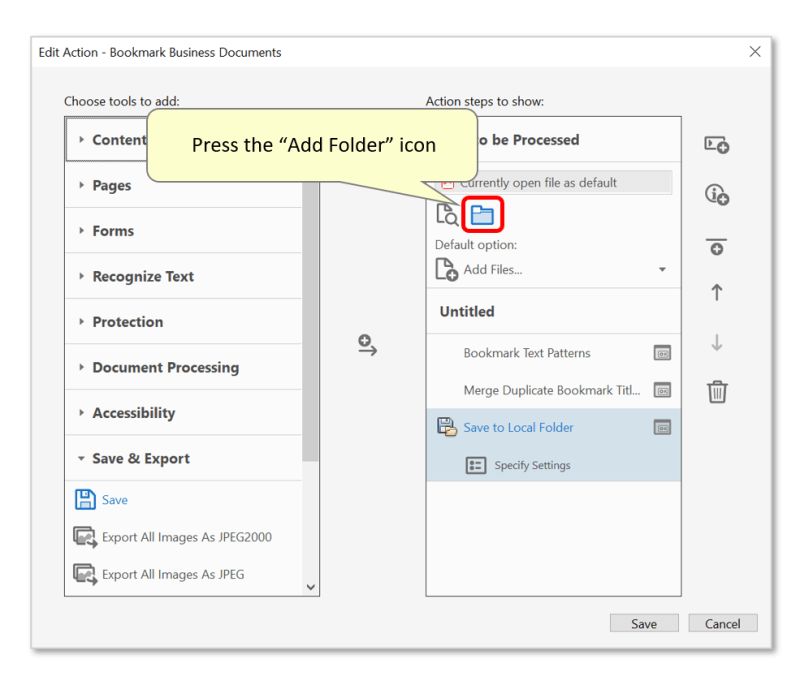Click arrow to add tool to action
800x685 pixels.
pos(367,346)
